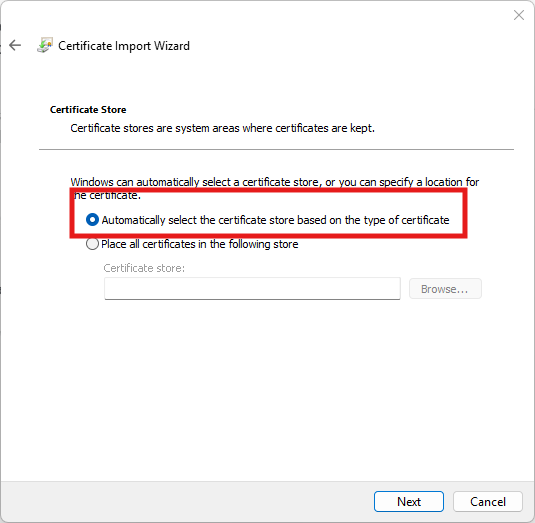Close the wizard with the X icon
This screenshot has width=535, height=523.
(x=519, y=15)
